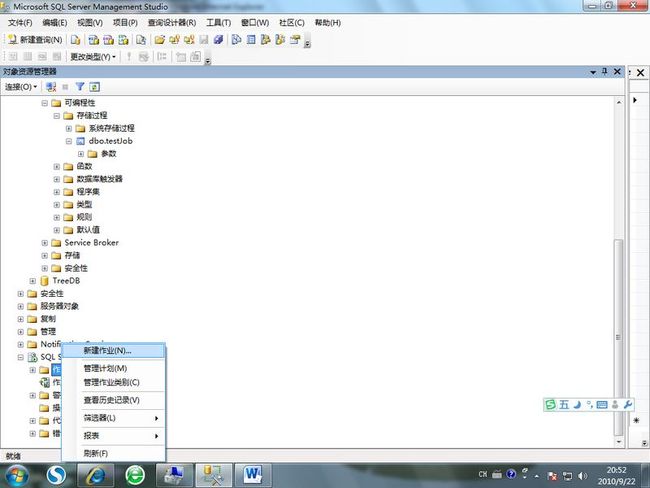Image resolution: width=650 pixels, height=488 pixels.
Task: Open the main toolbar overflow options arrow
Action: coord(307,41)
